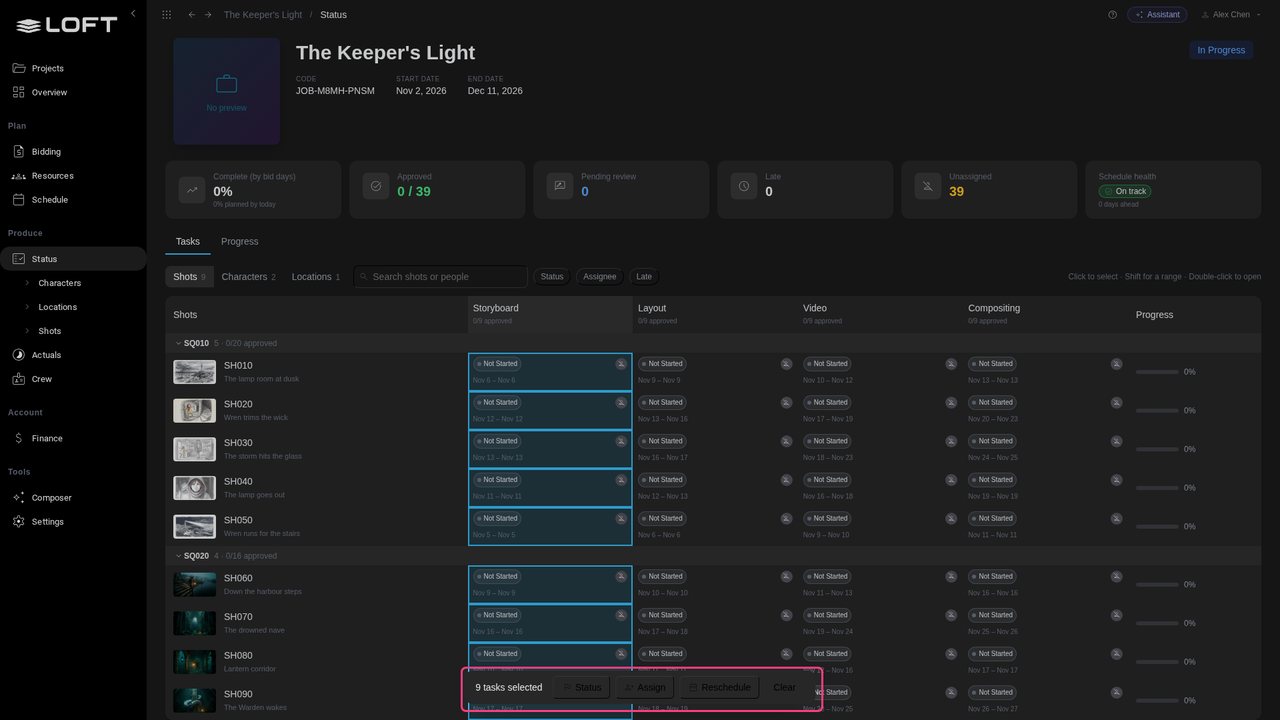Open the Finance dollar icon

[18, 438]
